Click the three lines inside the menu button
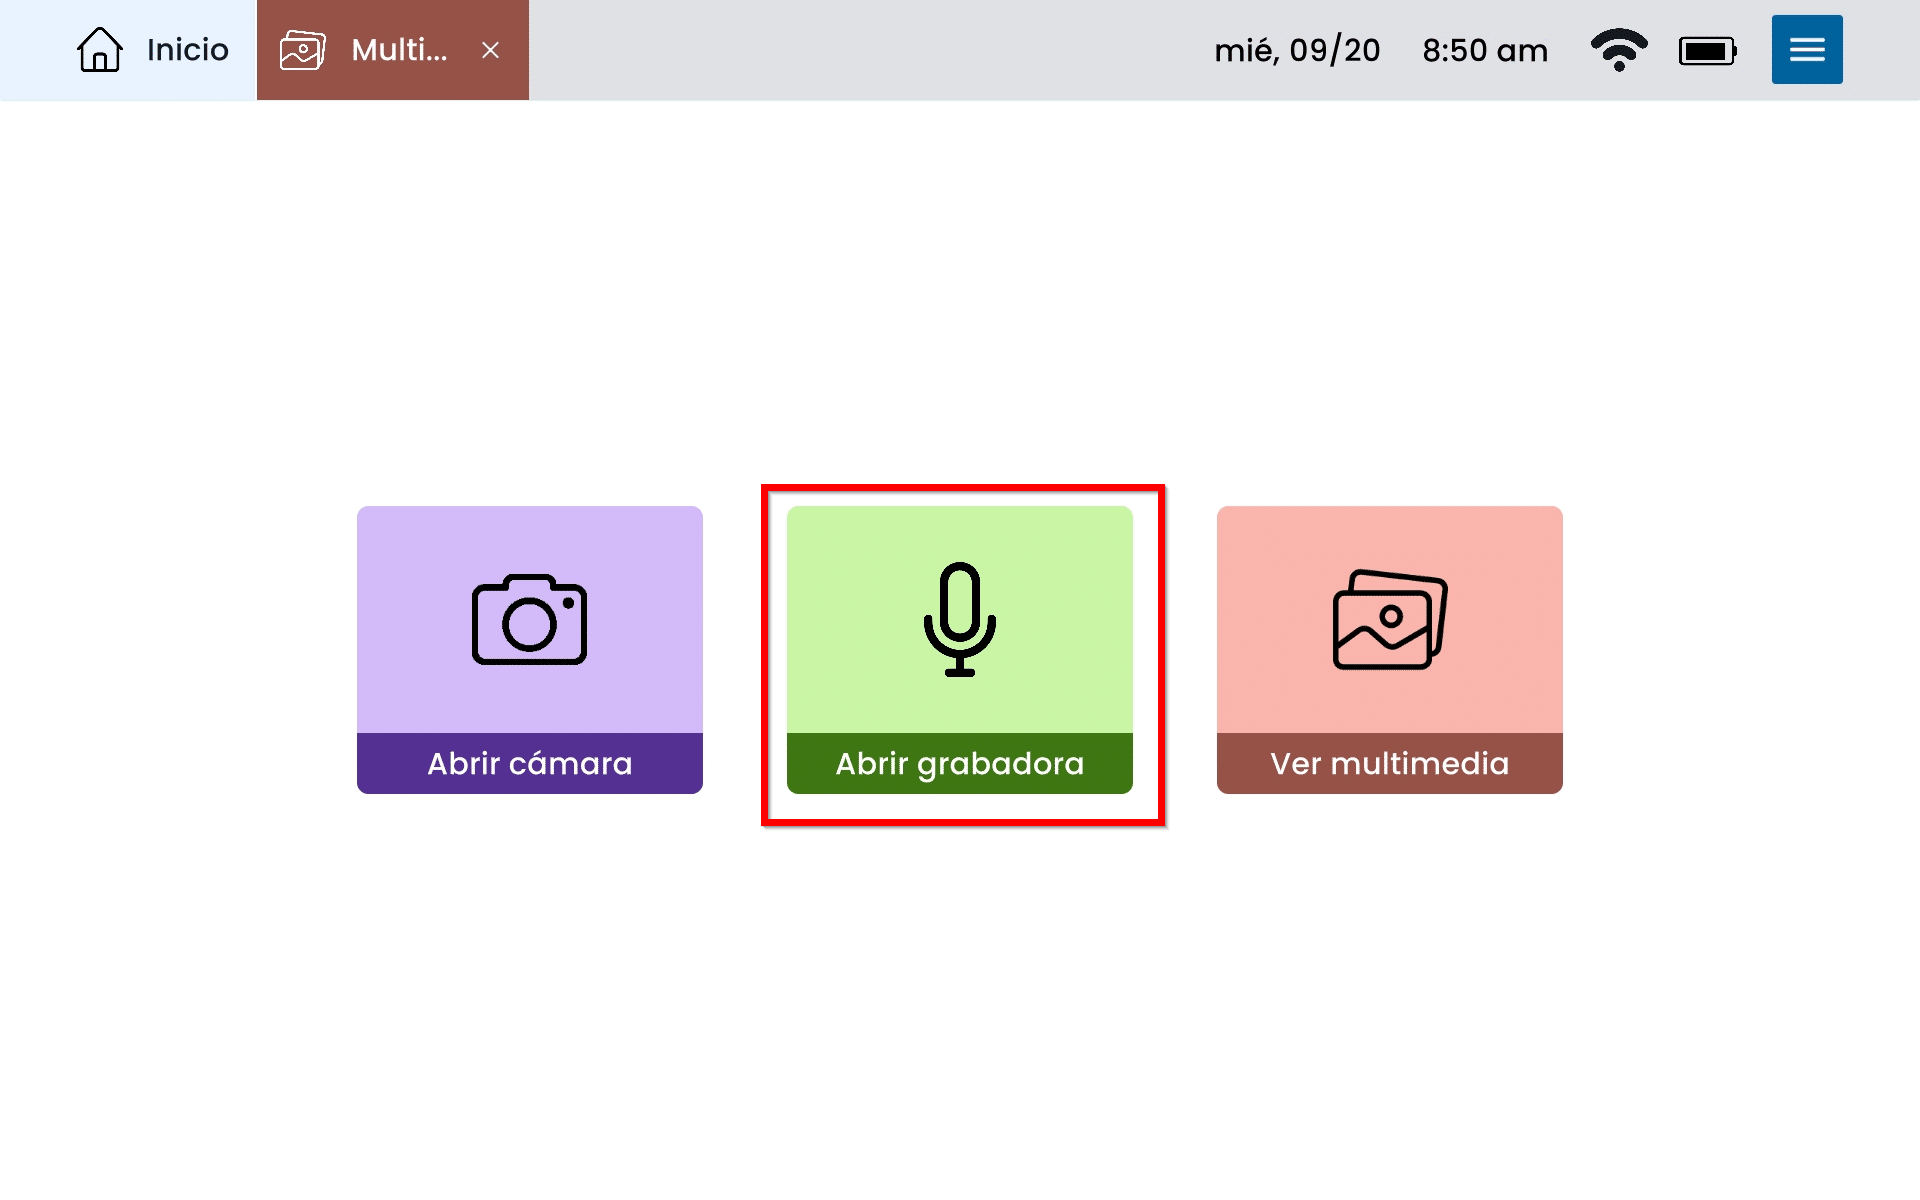Image resolution: width=1920 pixels, height=1200 pixels. click(x=1807, y=49)
